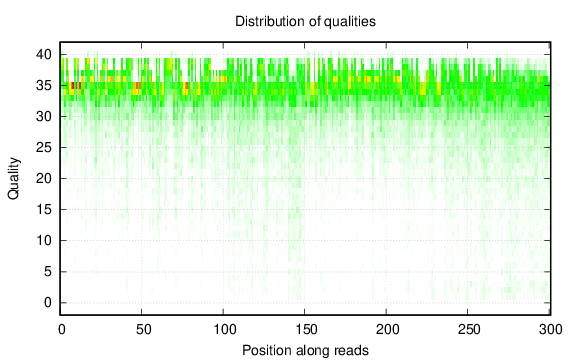The width and height of the screenshot is (576, 360).
Task: Click the y-axis tick label 15
Action: (44, 209)
